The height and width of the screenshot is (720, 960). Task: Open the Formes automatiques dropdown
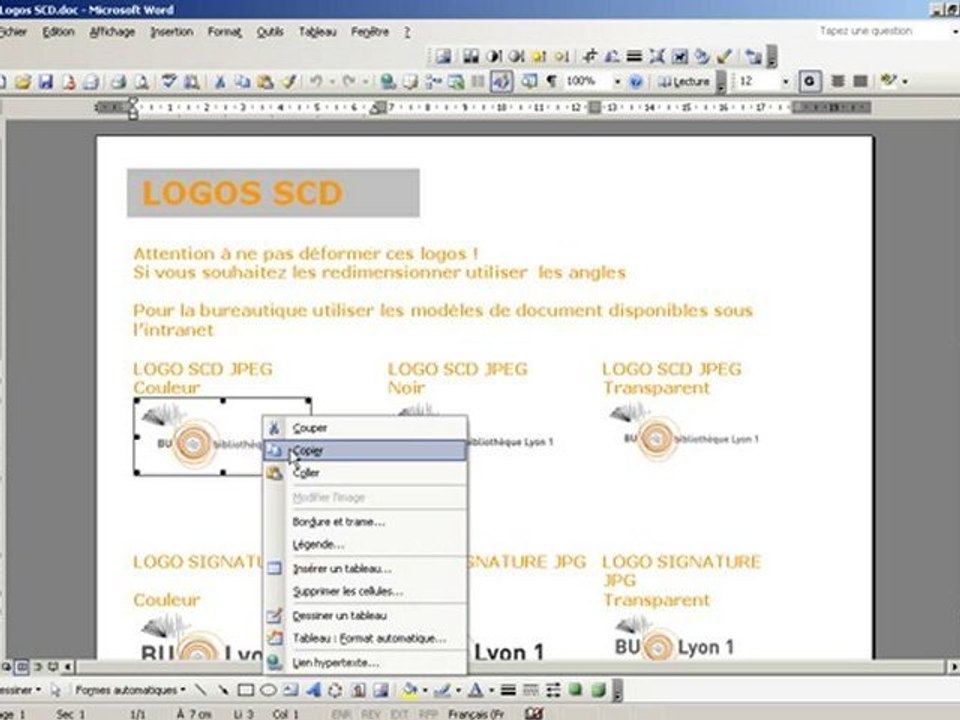pyautogui.click(x=130, y=691)
